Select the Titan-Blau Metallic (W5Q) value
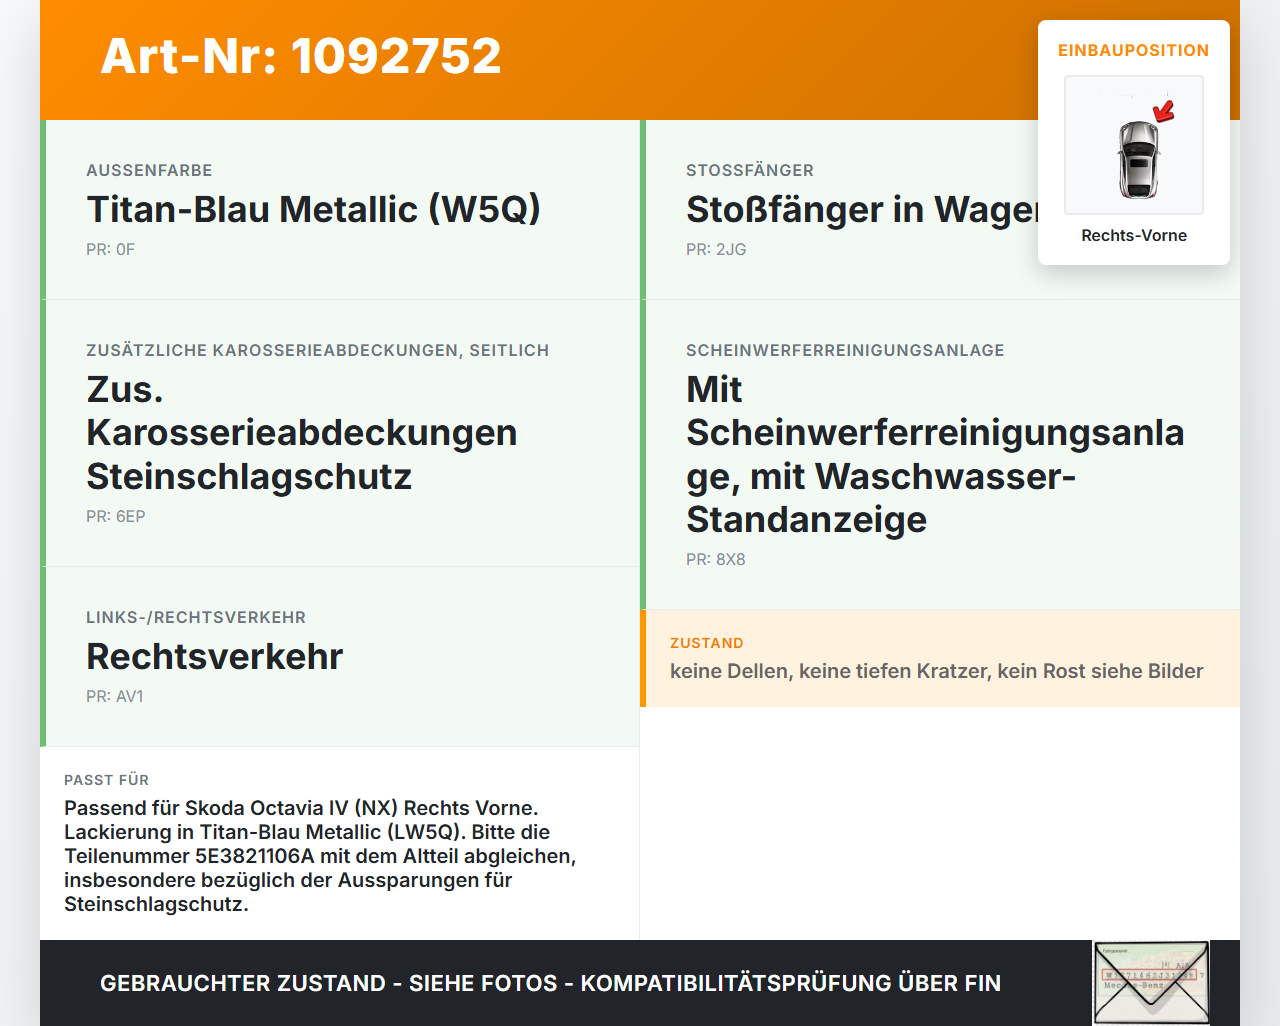 313,209
